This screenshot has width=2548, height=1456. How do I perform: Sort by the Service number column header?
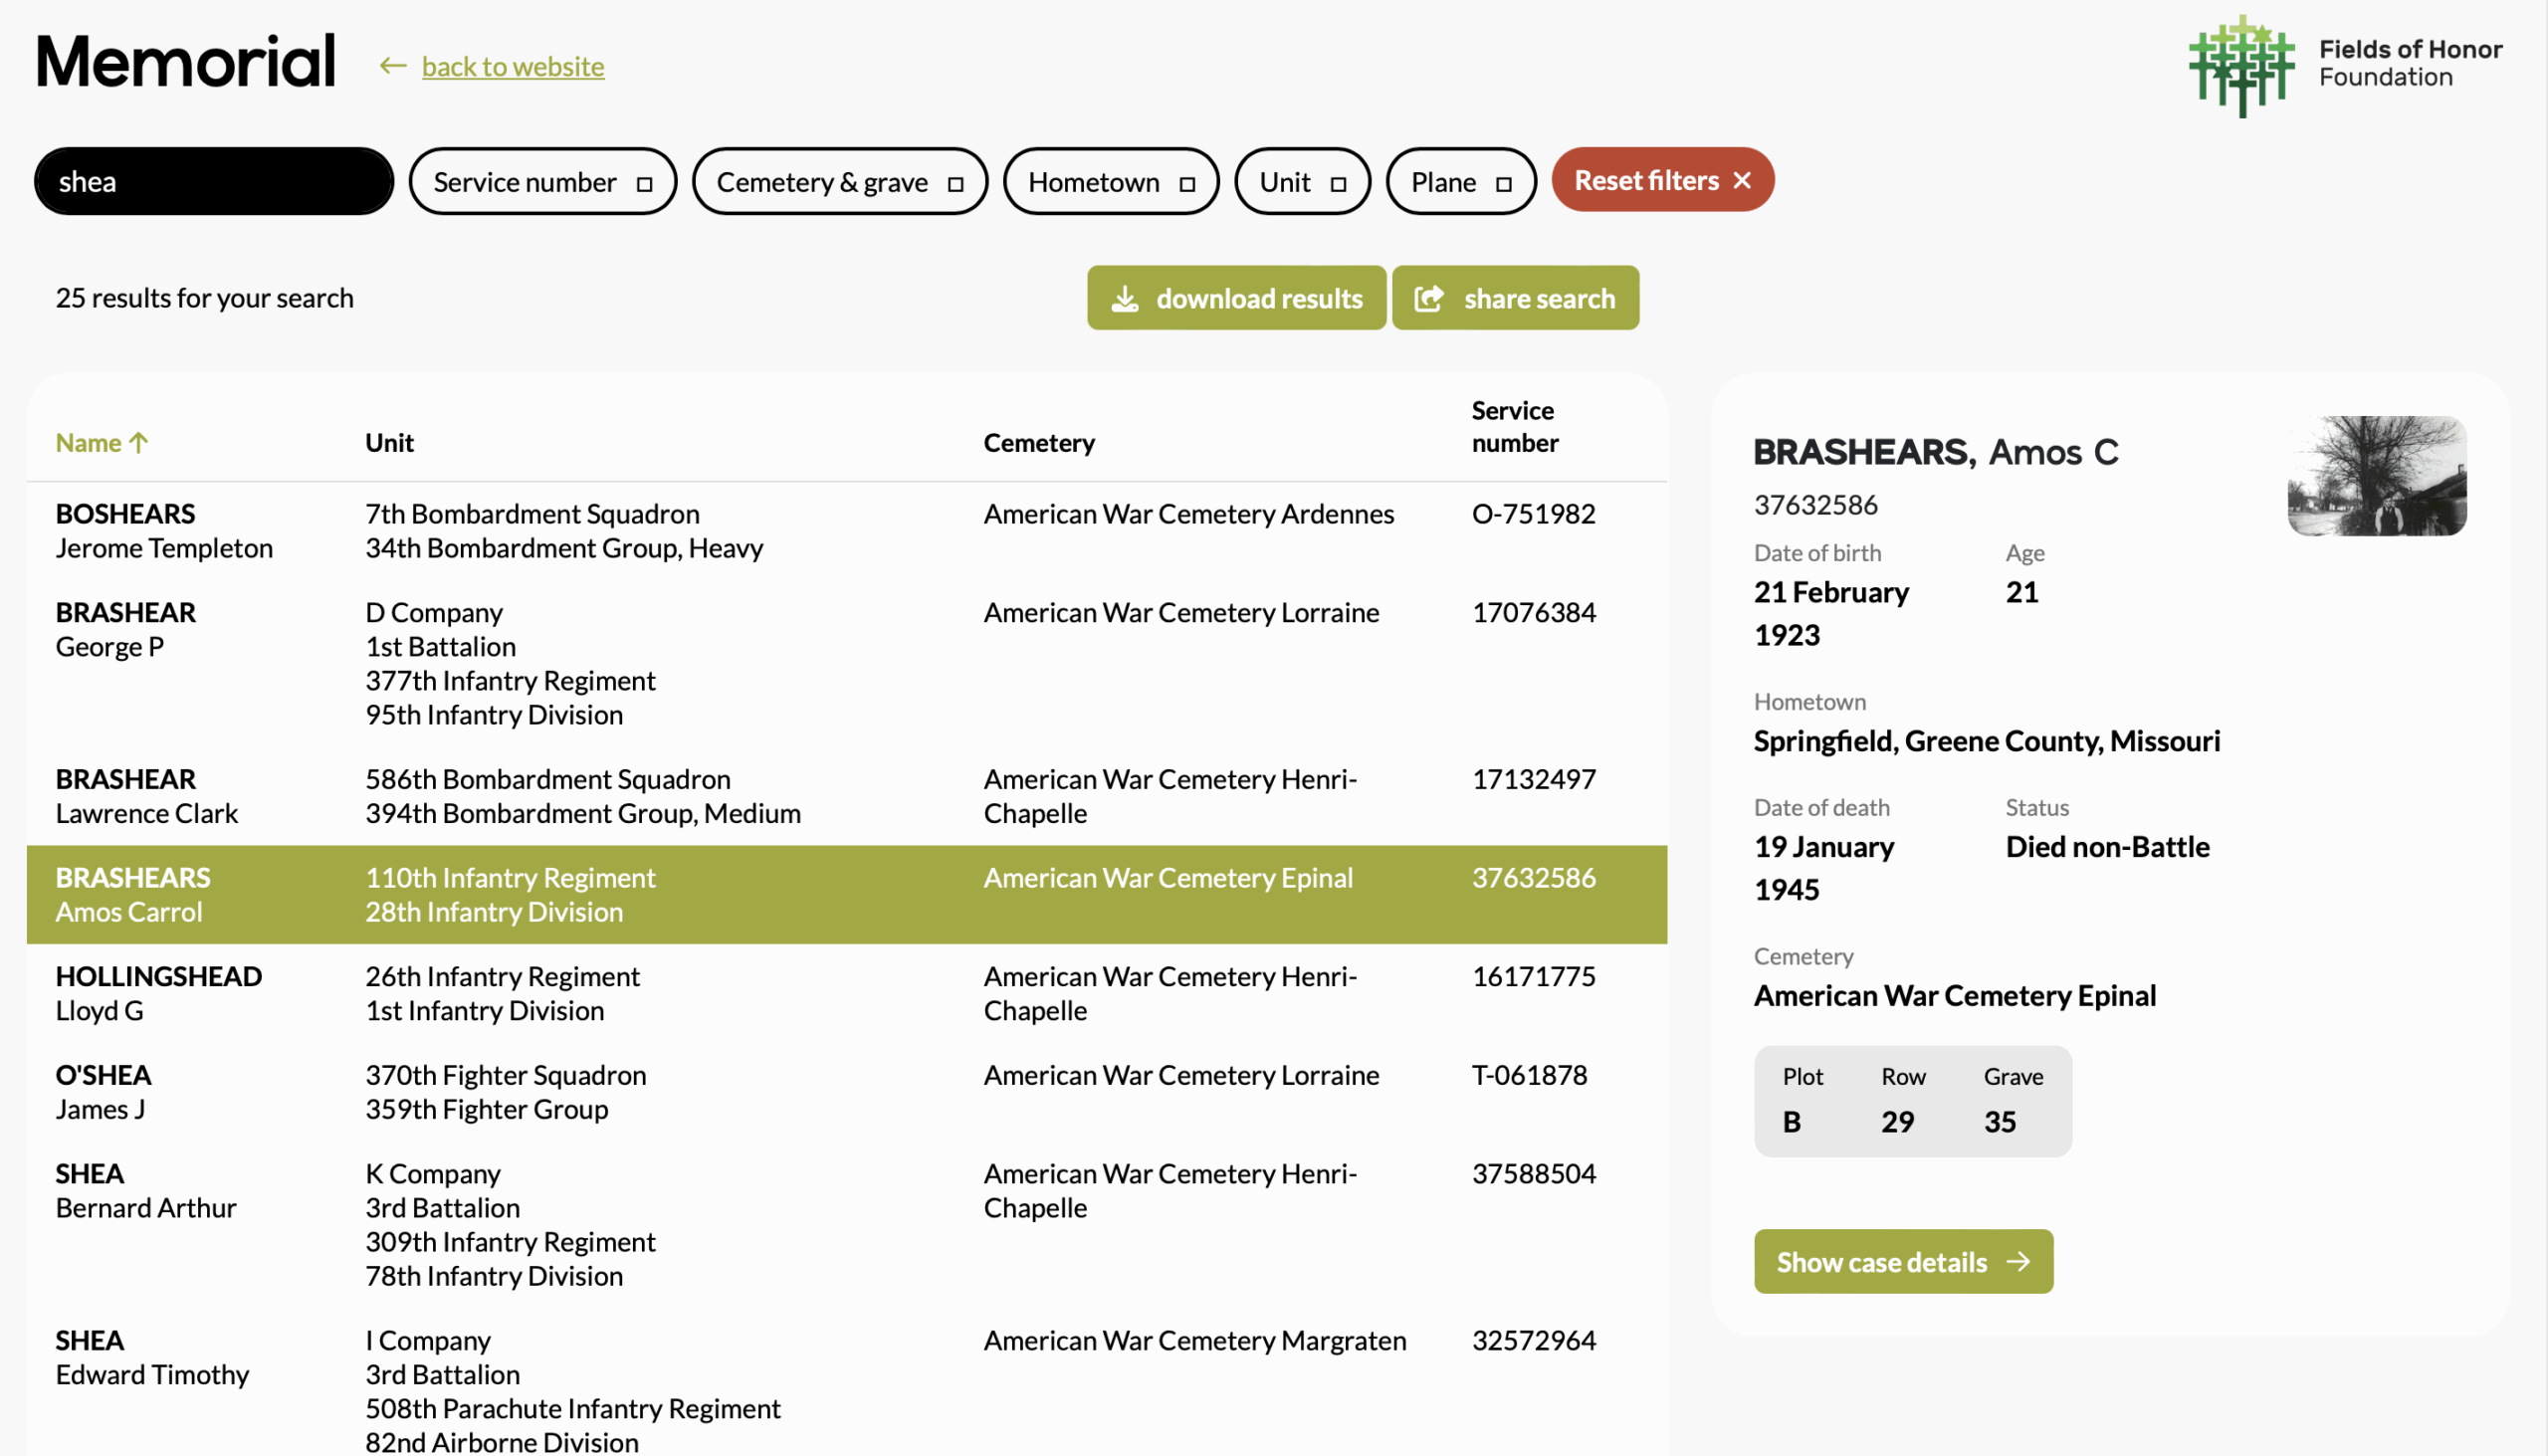pos(1514,427)
